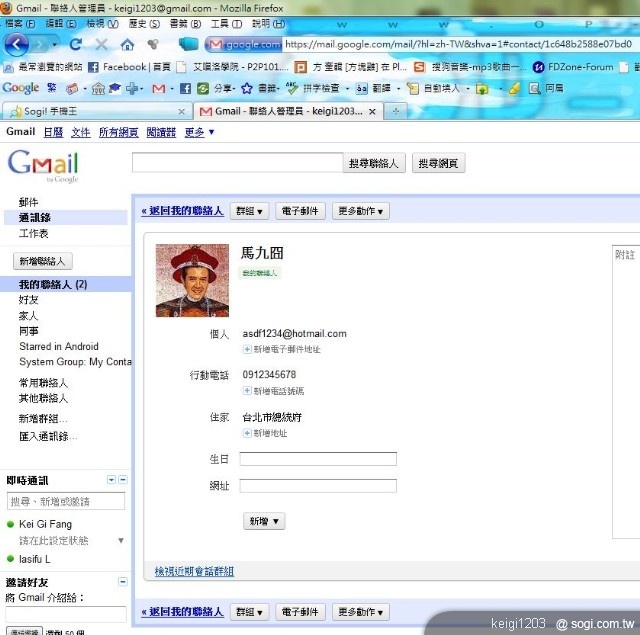Switch to the Sogi! 手機王 tab
This screenshot has height=635, width=640.
[95, 111]
